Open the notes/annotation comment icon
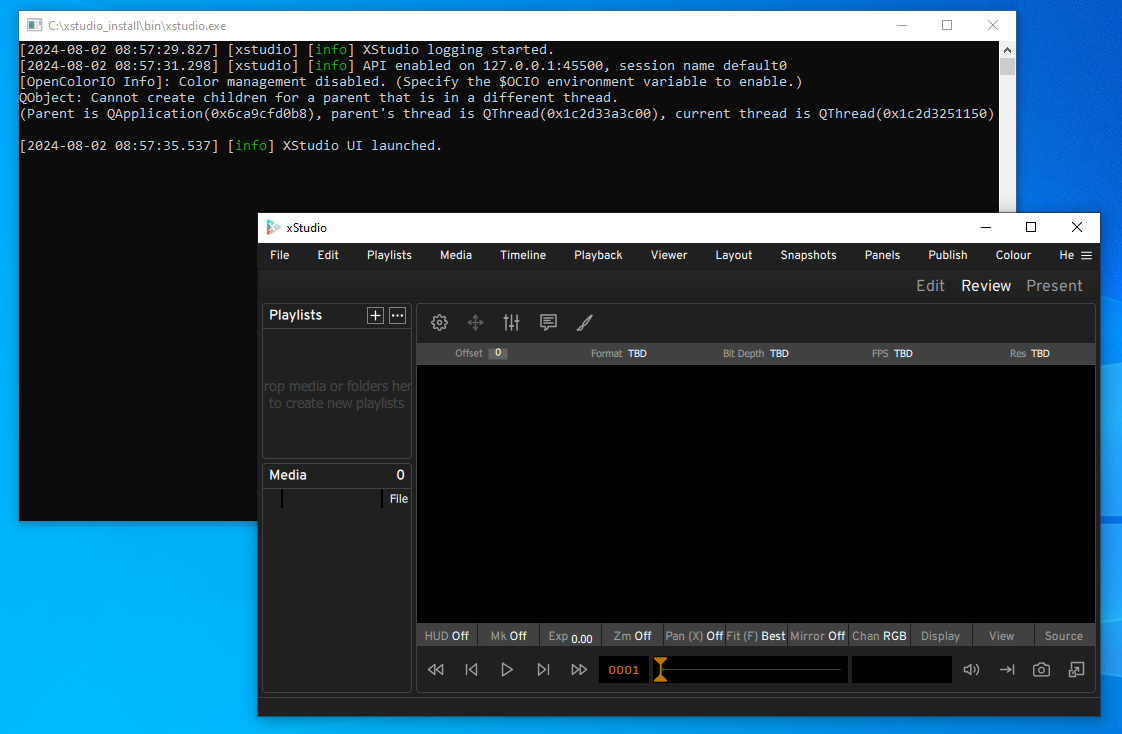 (548, 322)
